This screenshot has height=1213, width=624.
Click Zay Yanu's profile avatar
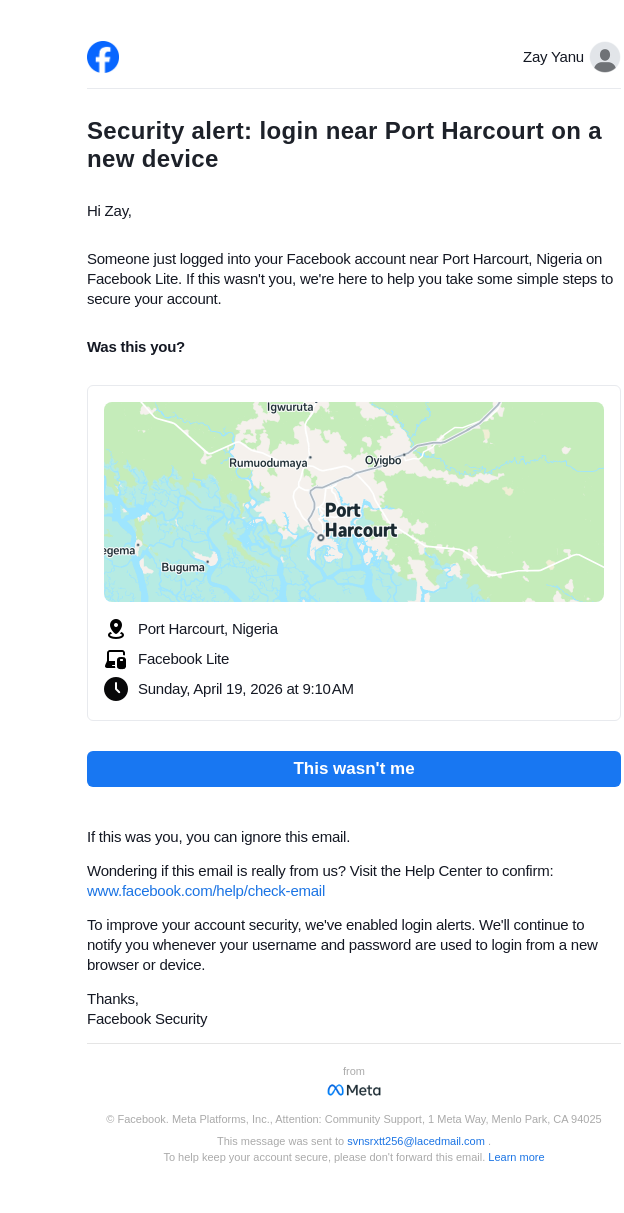click(x=604, y=57)
